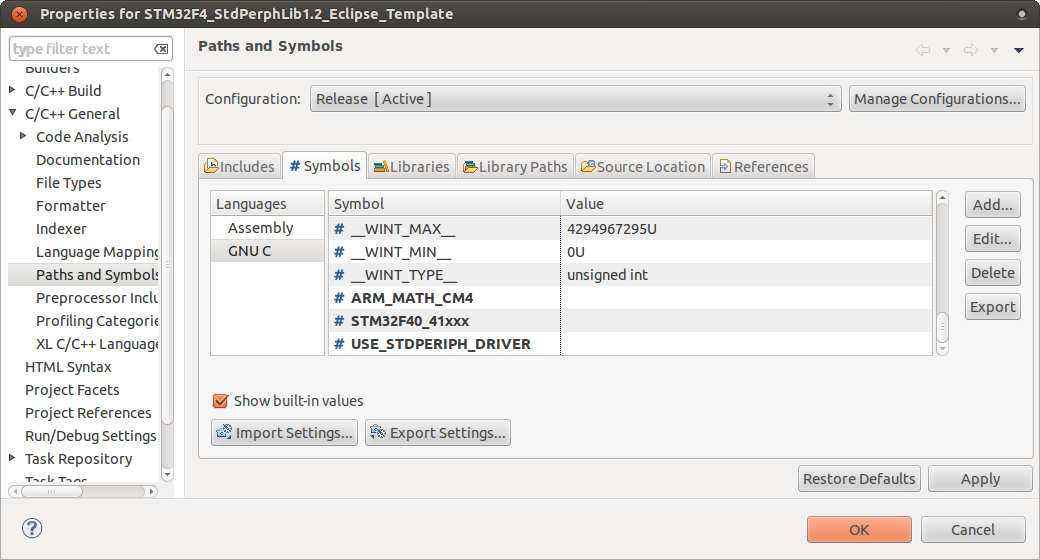Image resolution: width=1040 pixels, height=560 pixels.
Task: Click the hash icon beside STM32F40_41xxx
Action: [x=339, y=321]
